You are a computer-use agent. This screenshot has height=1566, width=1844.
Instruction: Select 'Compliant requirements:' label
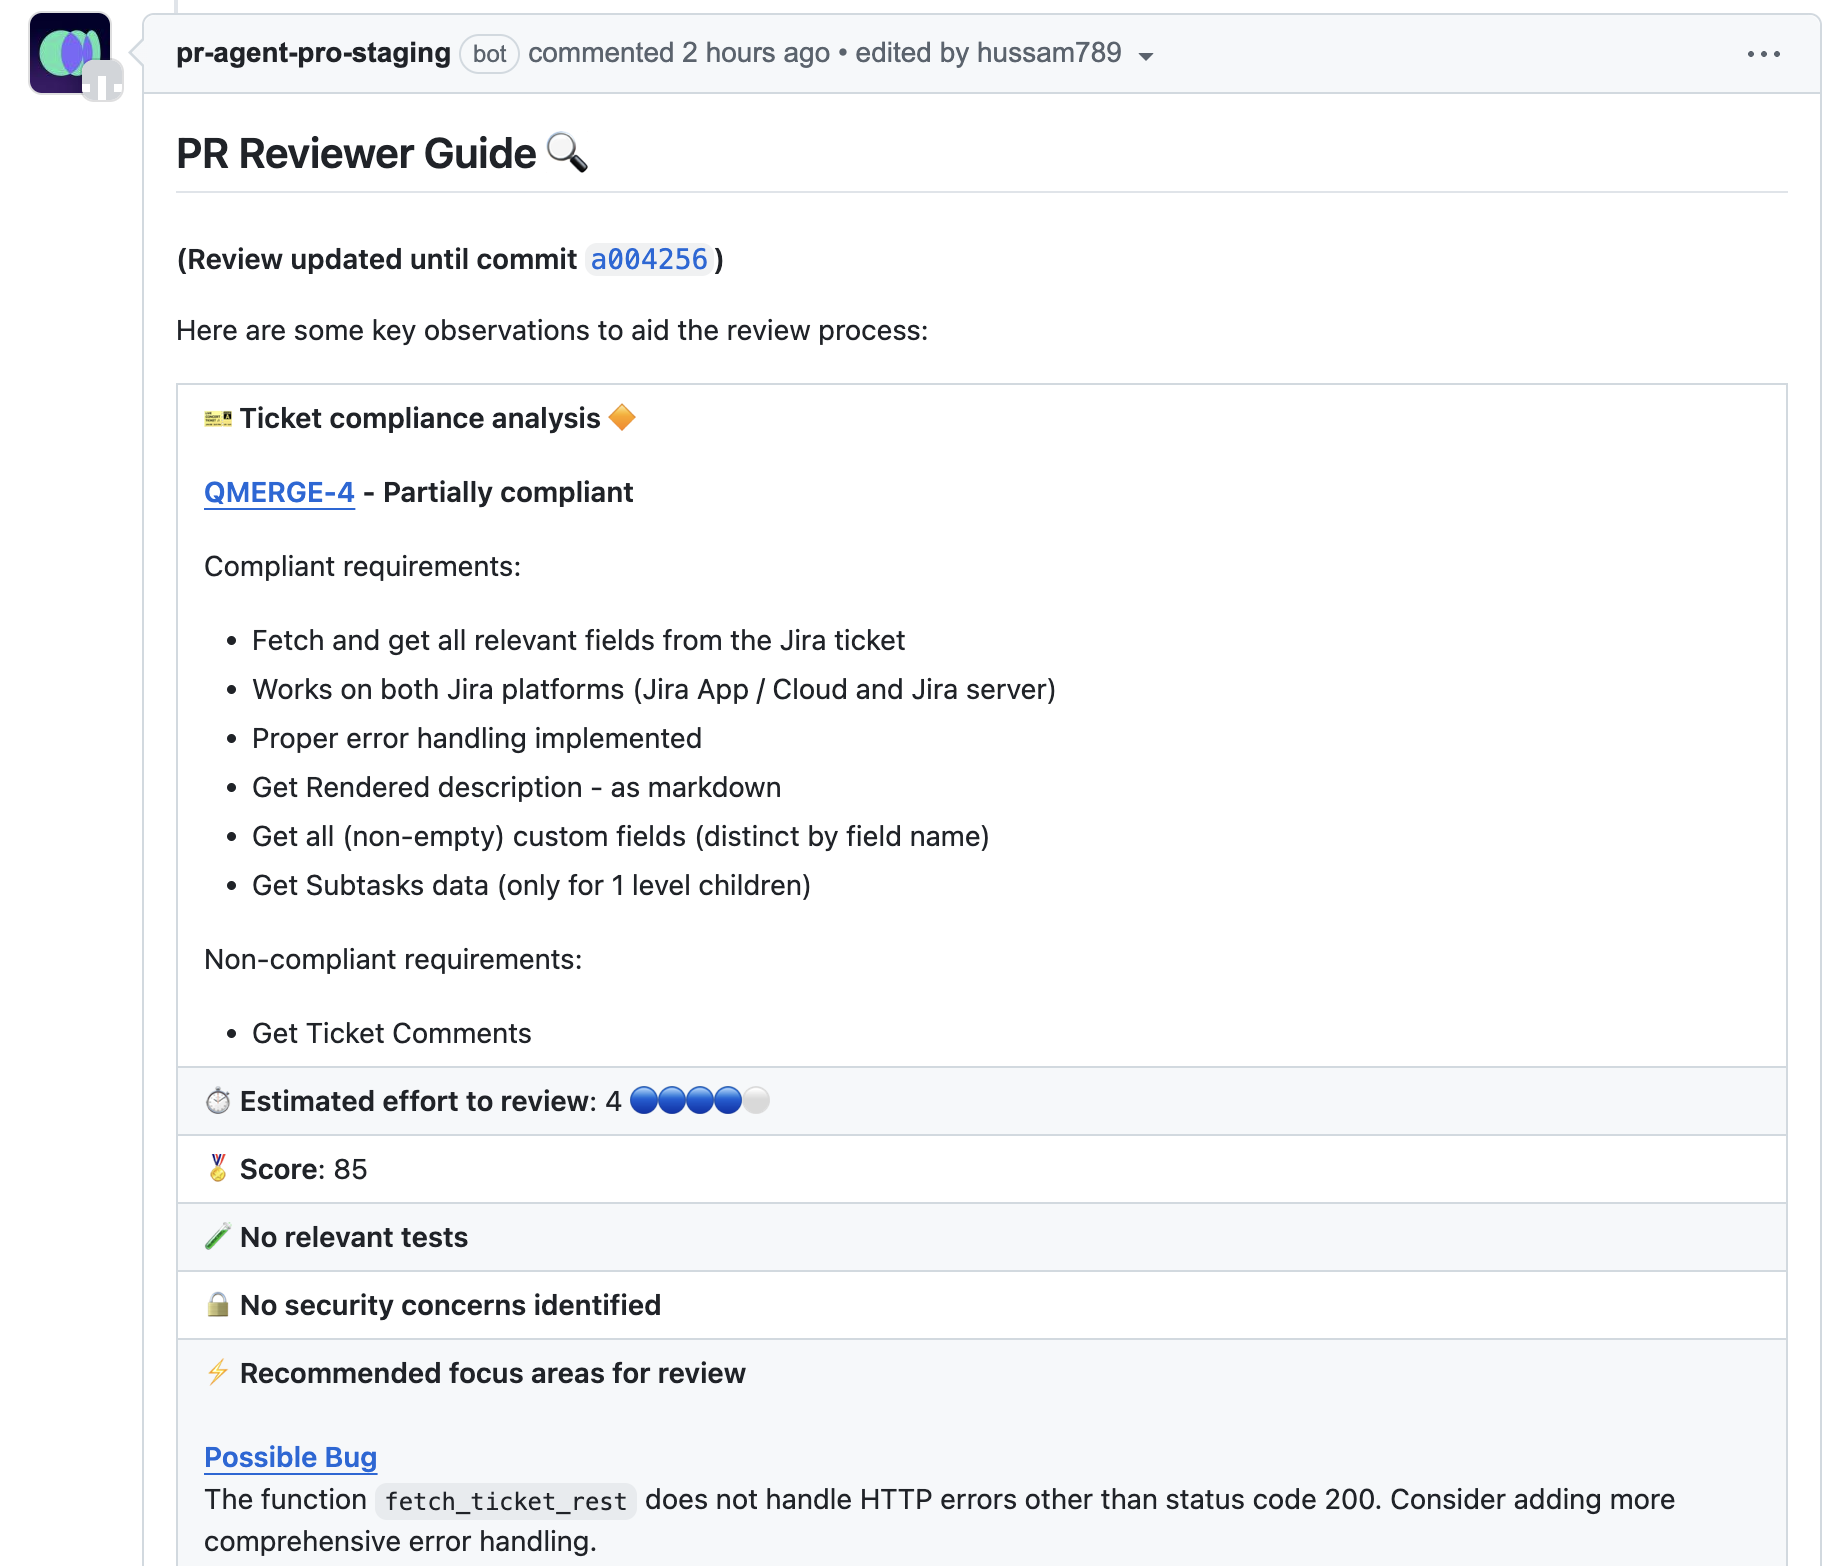[x=362, y=567]
